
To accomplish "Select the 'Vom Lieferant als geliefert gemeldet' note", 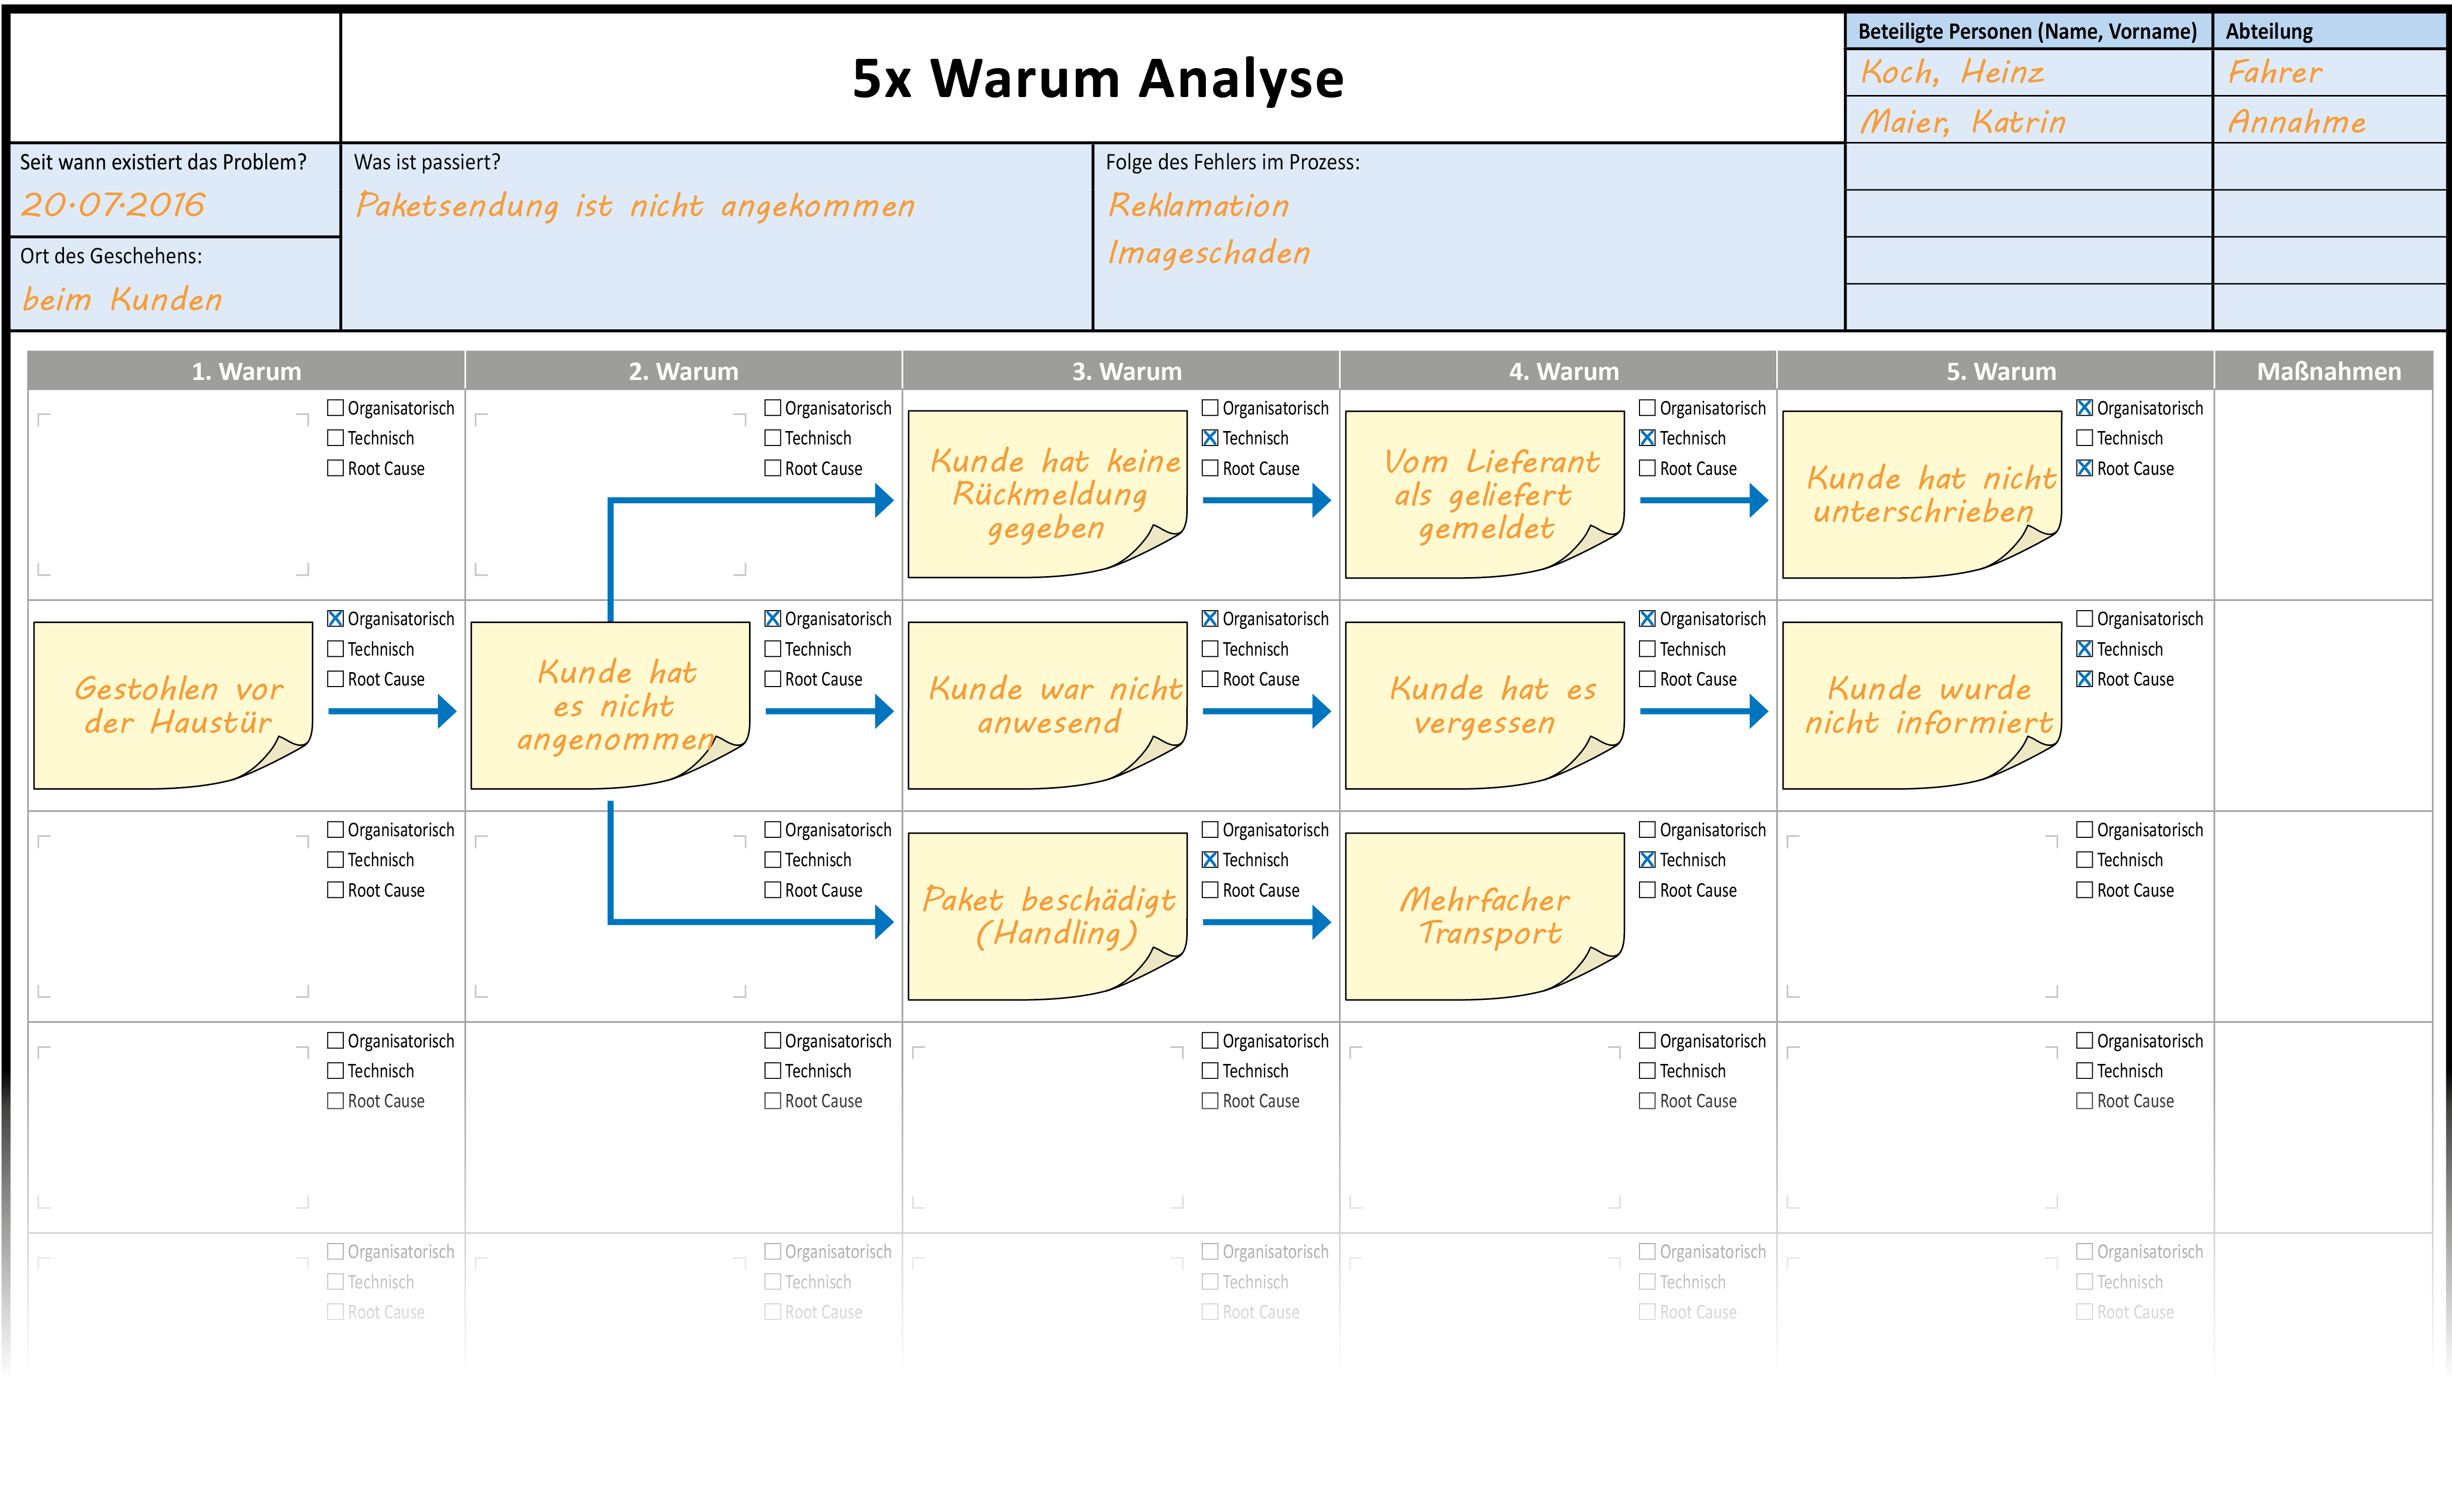I will [1484, 494].
